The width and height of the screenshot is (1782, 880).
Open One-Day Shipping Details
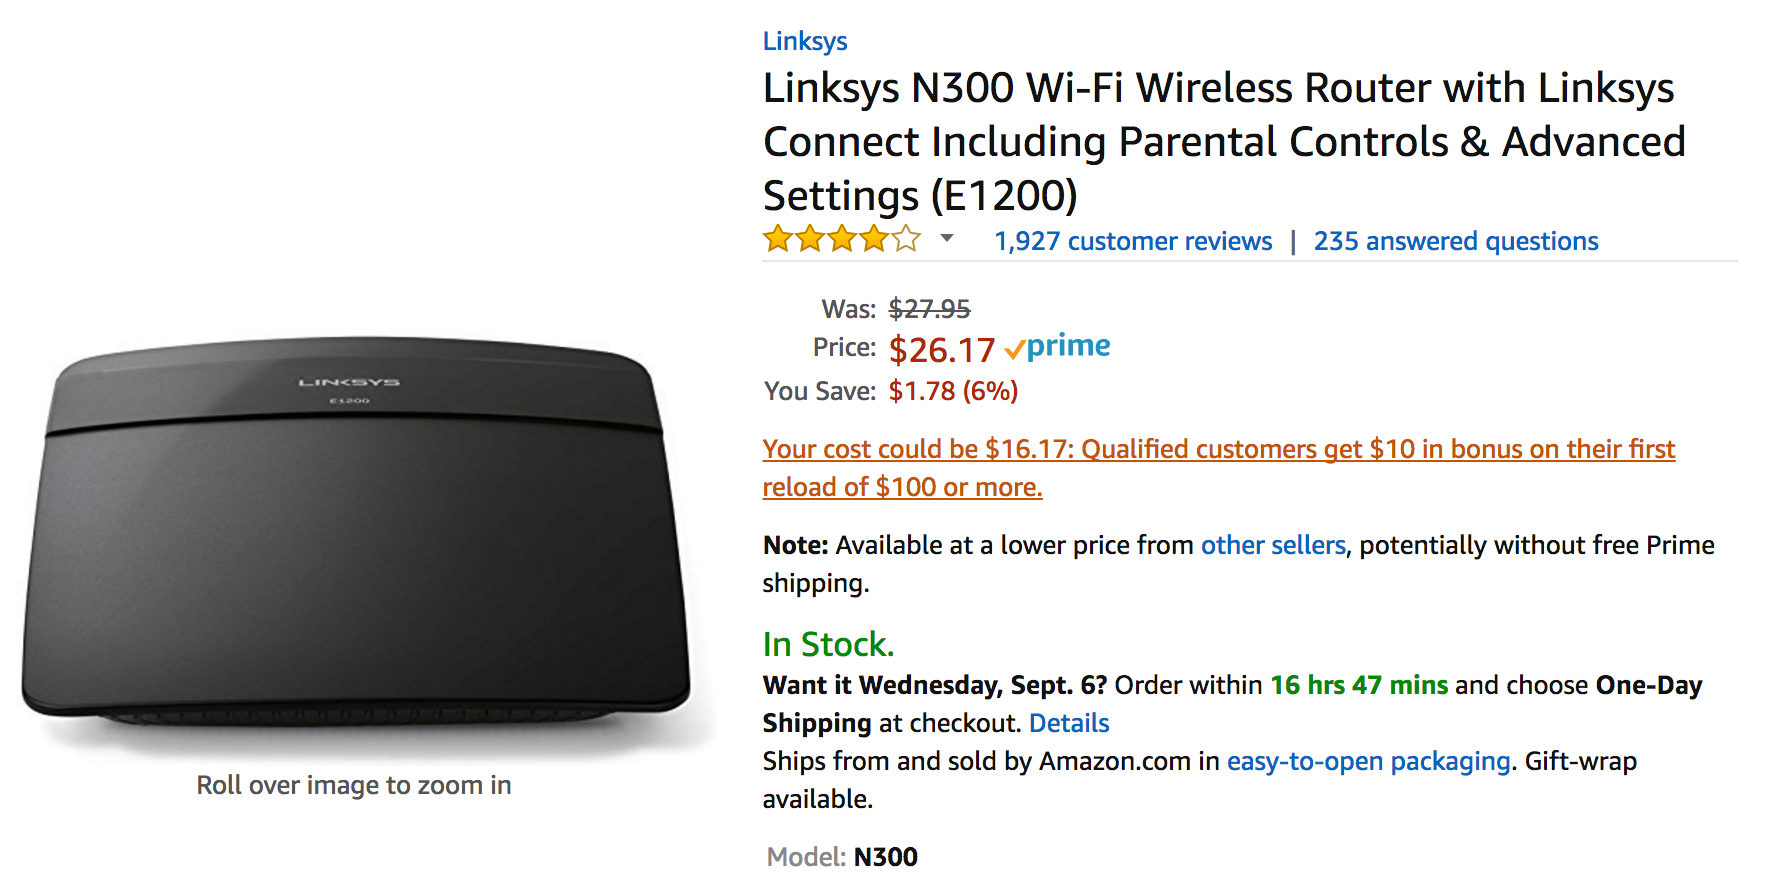click(1068, 723)
